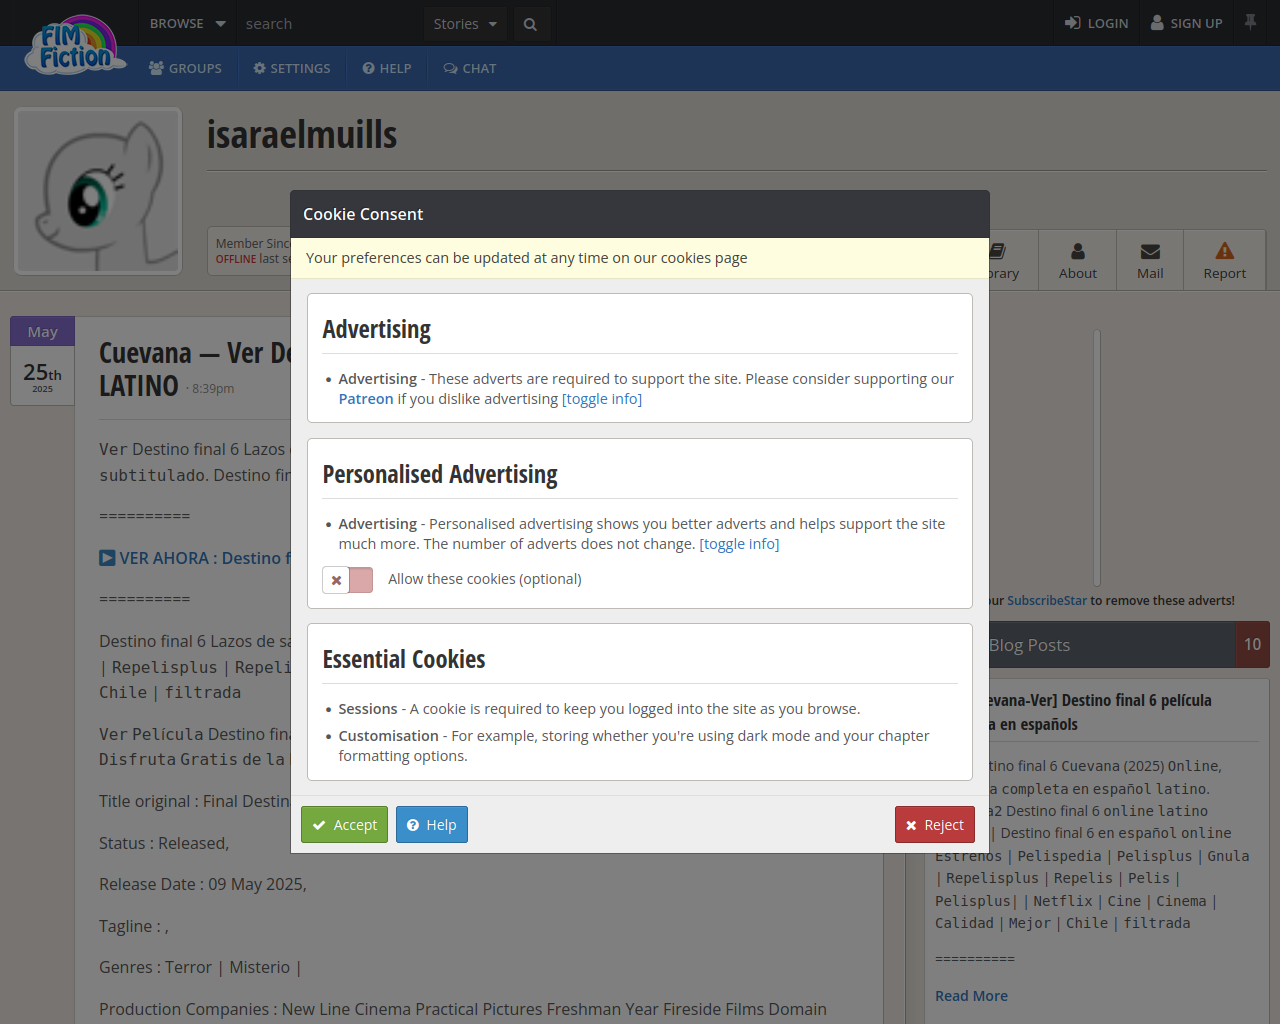Open the CHAT menu item
Viewport: 1280px width, 1024px height.
470,68
